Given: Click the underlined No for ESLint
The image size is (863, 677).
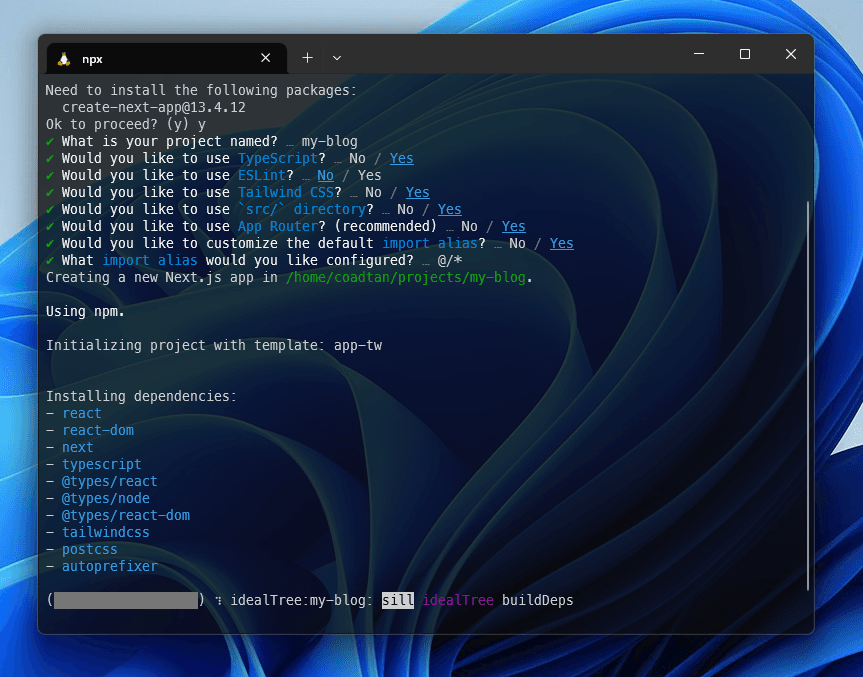Looking at the screenshot, I should pyautogui.click(x=325, y=176).
